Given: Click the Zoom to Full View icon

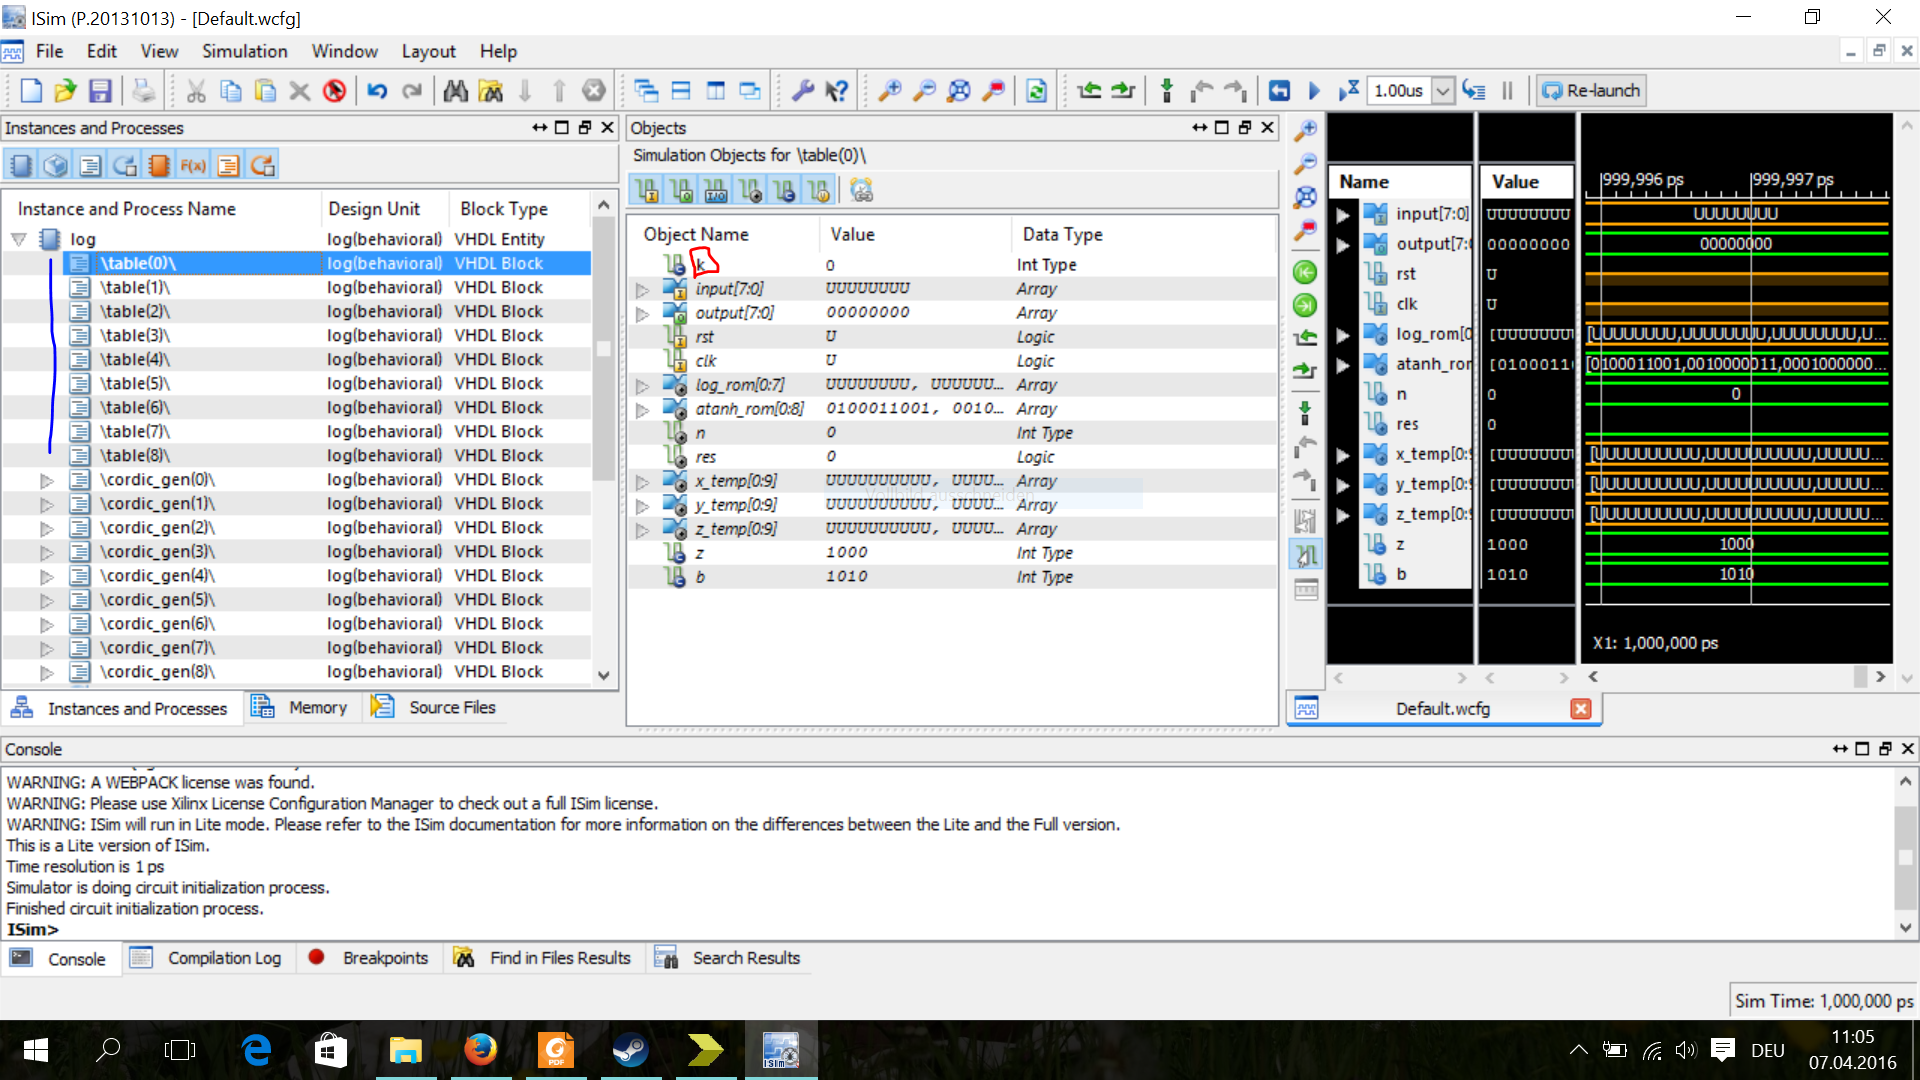Looking at the screenshot, I should point(958,91).
